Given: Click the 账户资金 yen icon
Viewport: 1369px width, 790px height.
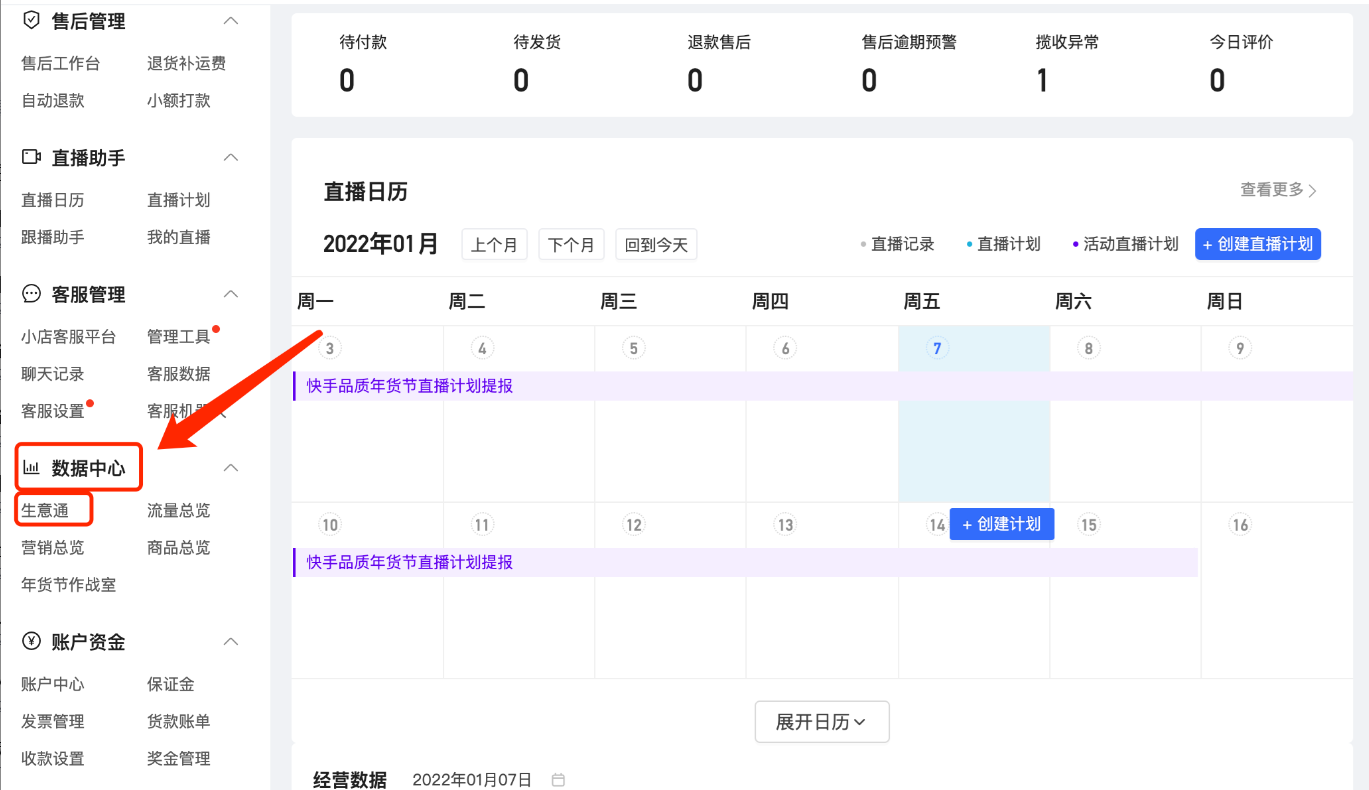Looking at the screenshot, I should tap(31, 641).
